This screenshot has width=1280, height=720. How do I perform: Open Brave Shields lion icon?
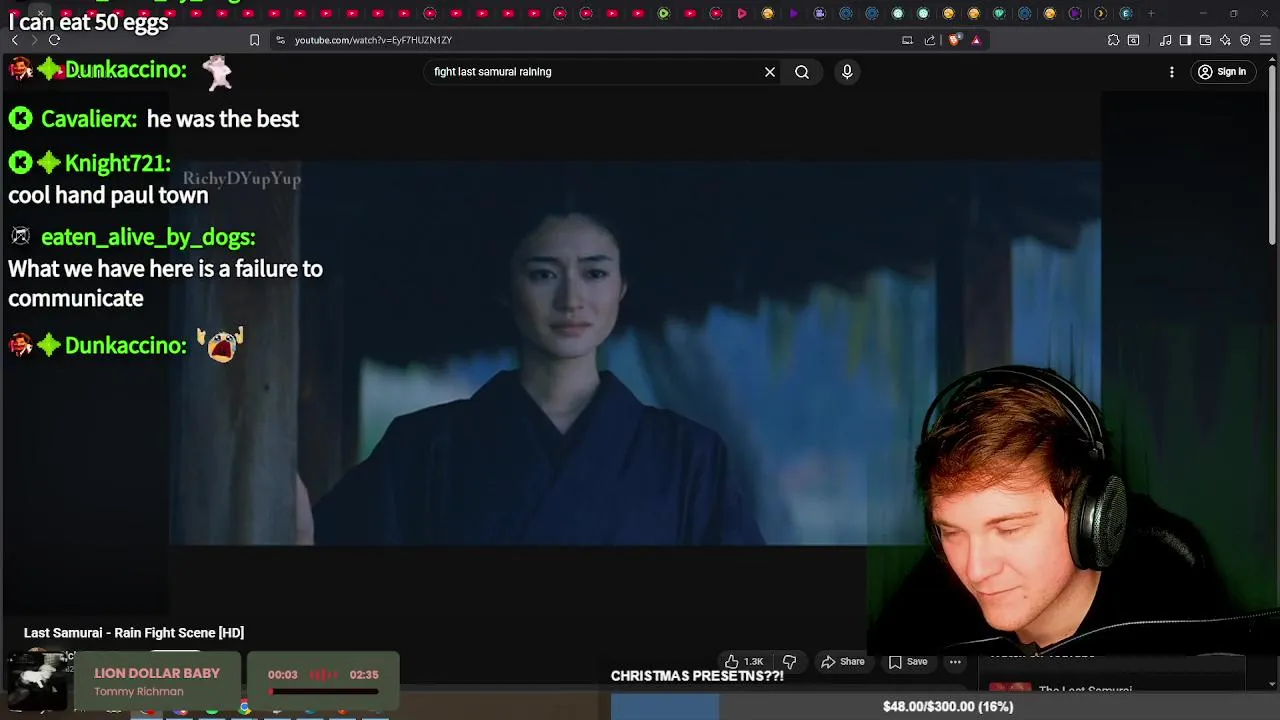(x=954, y=40)
